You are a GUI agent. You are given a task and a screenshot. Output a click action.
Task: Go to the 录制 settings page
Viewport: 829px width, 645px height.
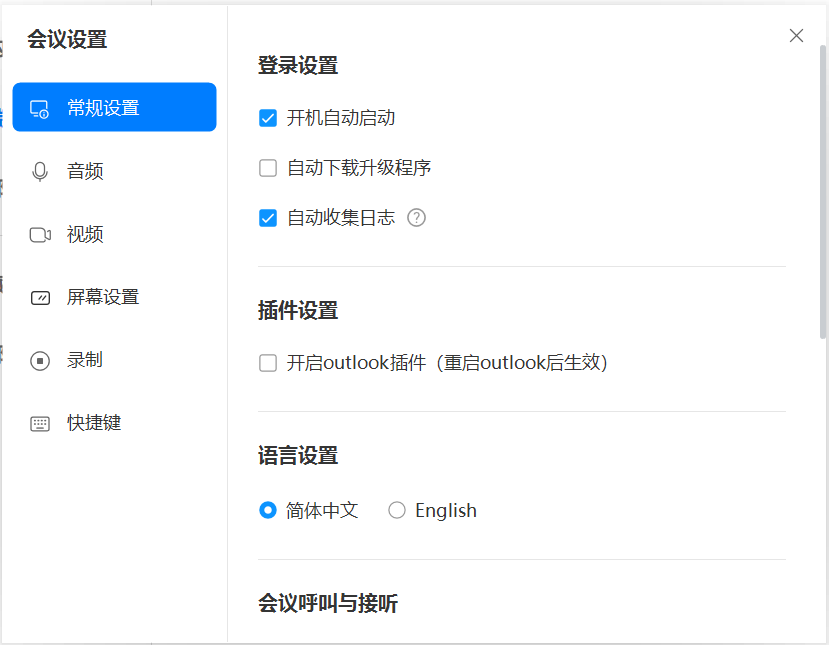pos(85,359)
